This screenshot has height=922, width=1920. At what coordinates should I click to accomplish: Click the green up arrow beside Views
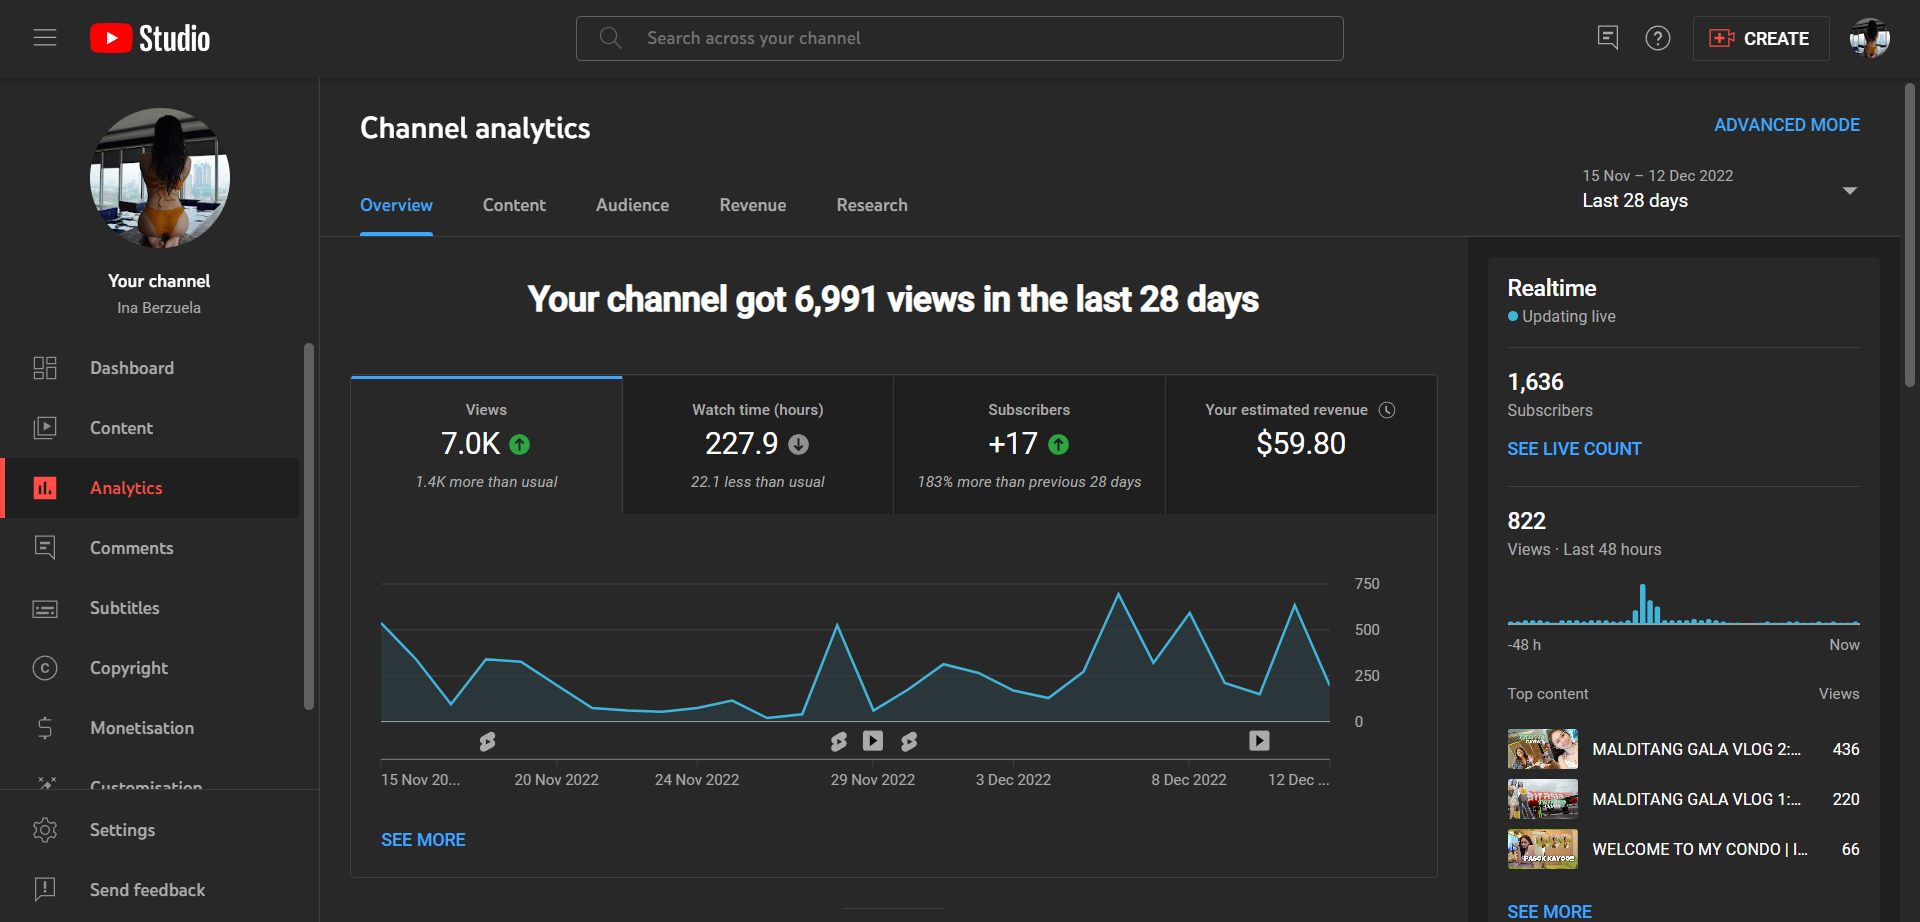(520, 444)
